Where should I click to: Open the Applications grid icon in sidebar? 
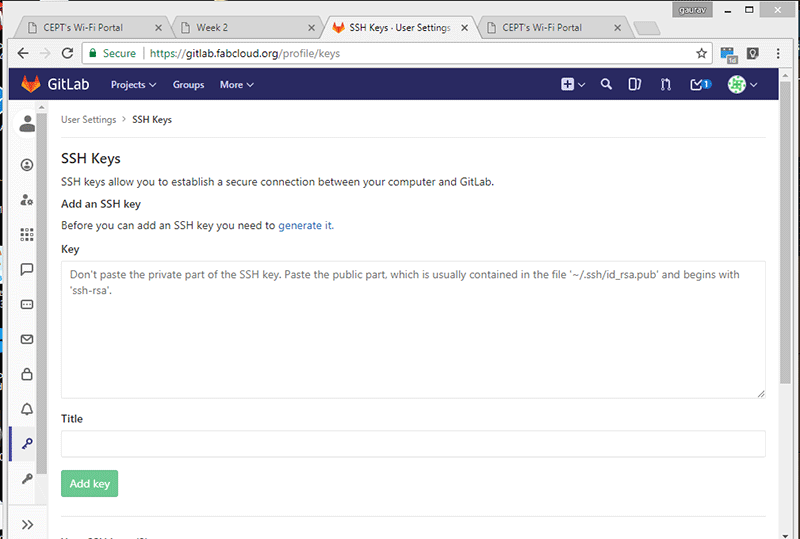tap(27, 234)
